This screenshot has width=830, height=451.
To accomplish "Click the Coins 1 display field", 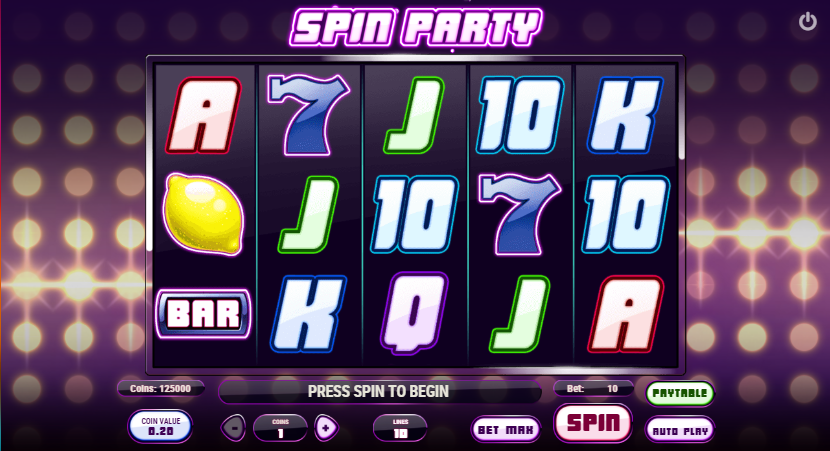I will [280, 428].
